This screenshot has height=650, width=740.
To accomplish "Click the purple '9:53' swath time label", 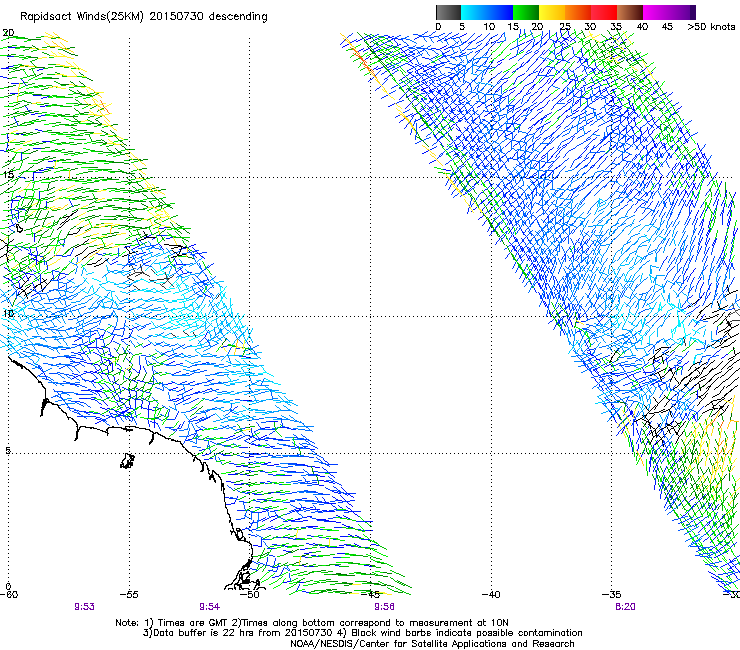I will pos(84,607).
